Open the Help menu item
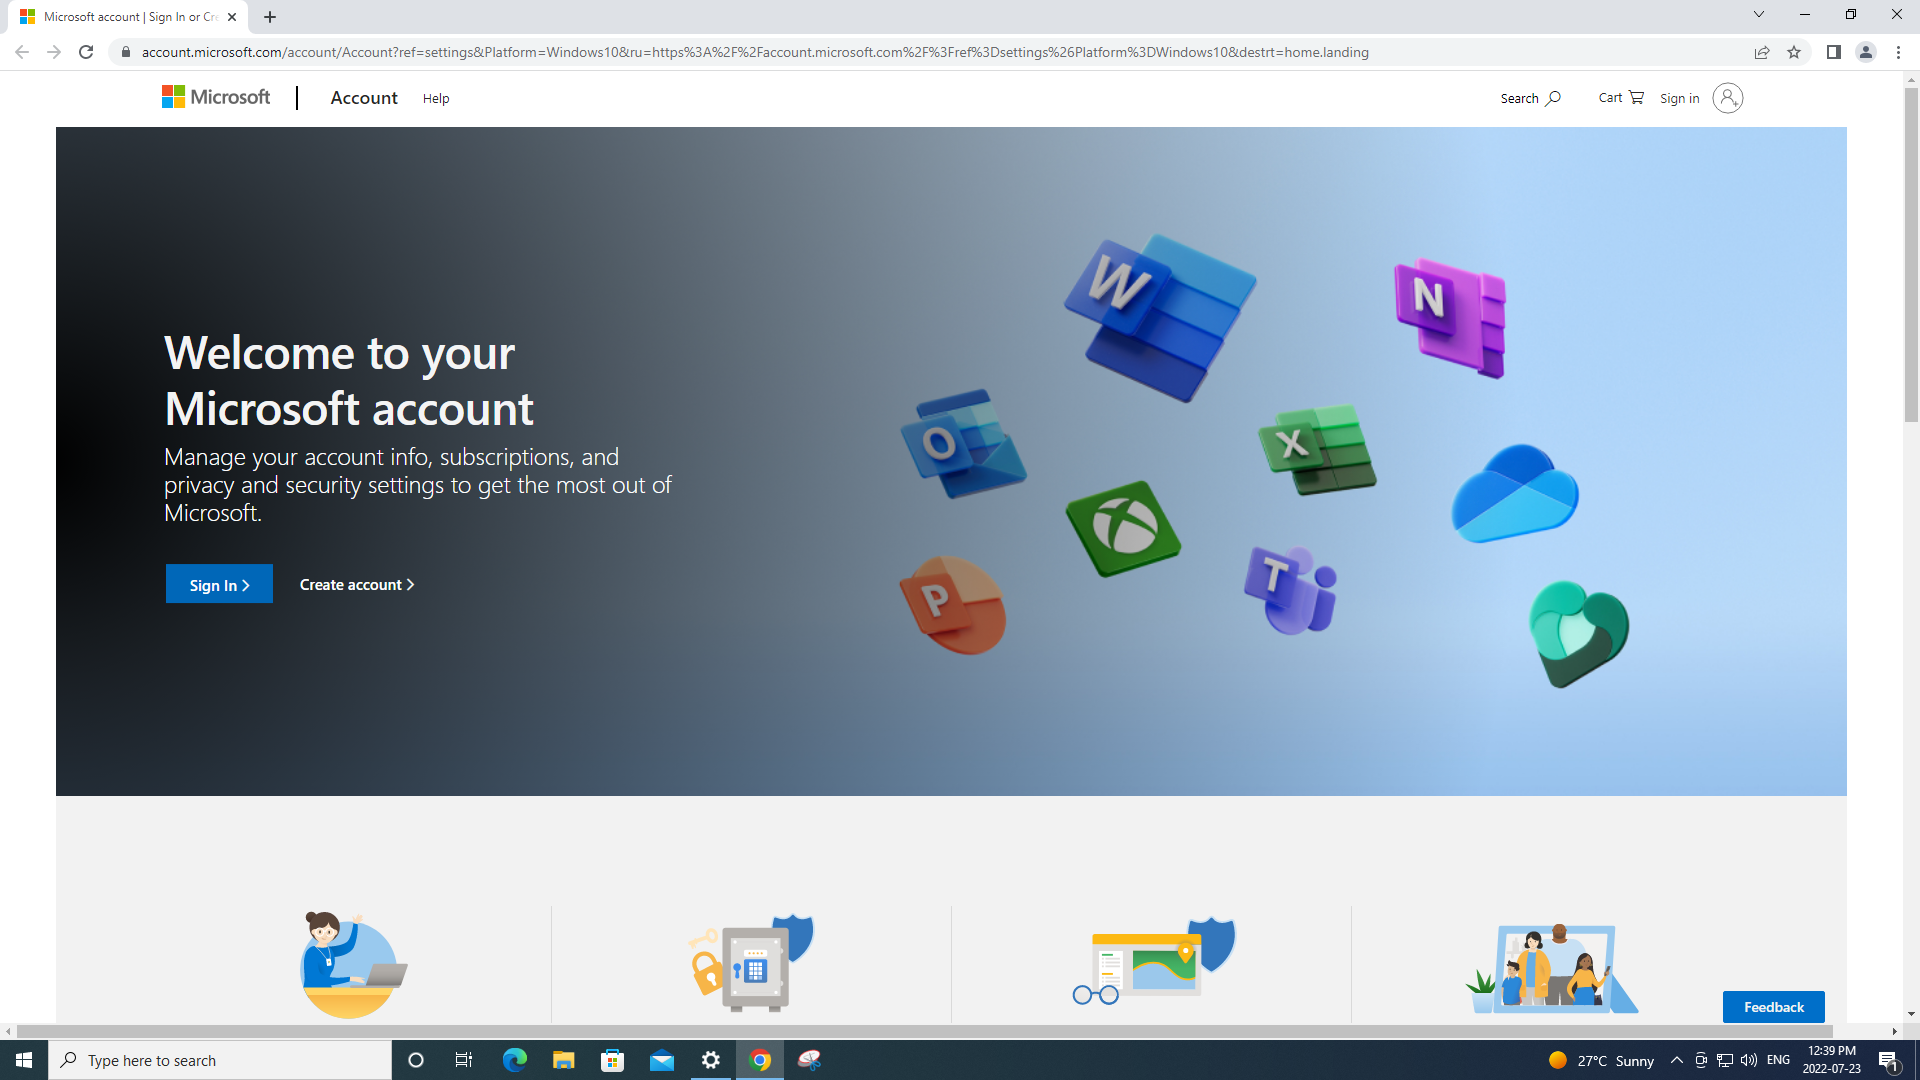Image resolution: width=1920 pixels, height=1080 pixels. (x=436, y=98)
